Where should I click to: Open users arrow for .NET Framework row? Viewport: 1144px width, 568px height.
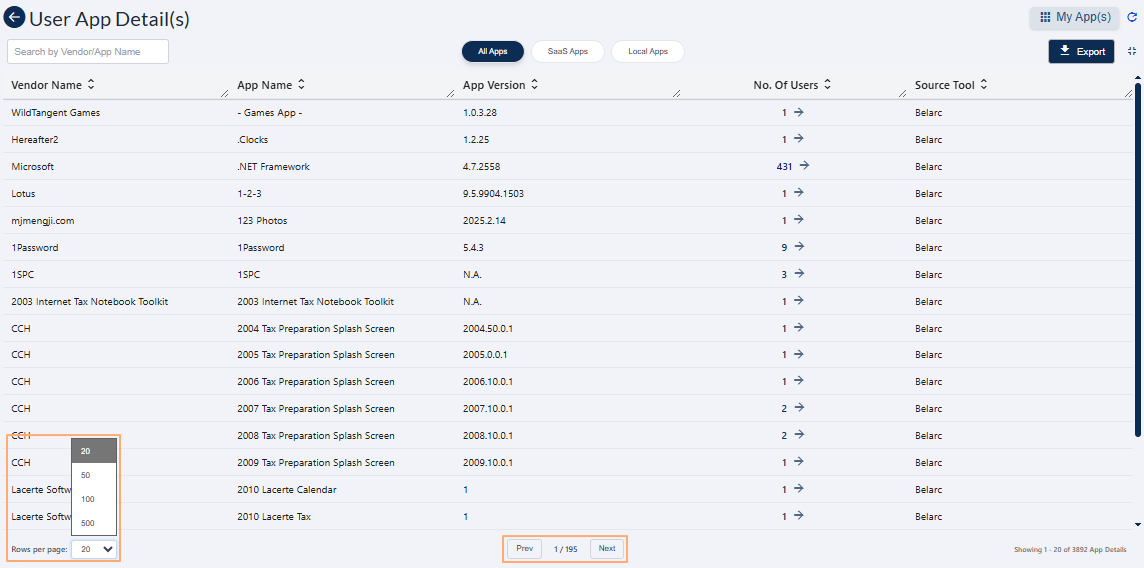click(x=804, y=166)
